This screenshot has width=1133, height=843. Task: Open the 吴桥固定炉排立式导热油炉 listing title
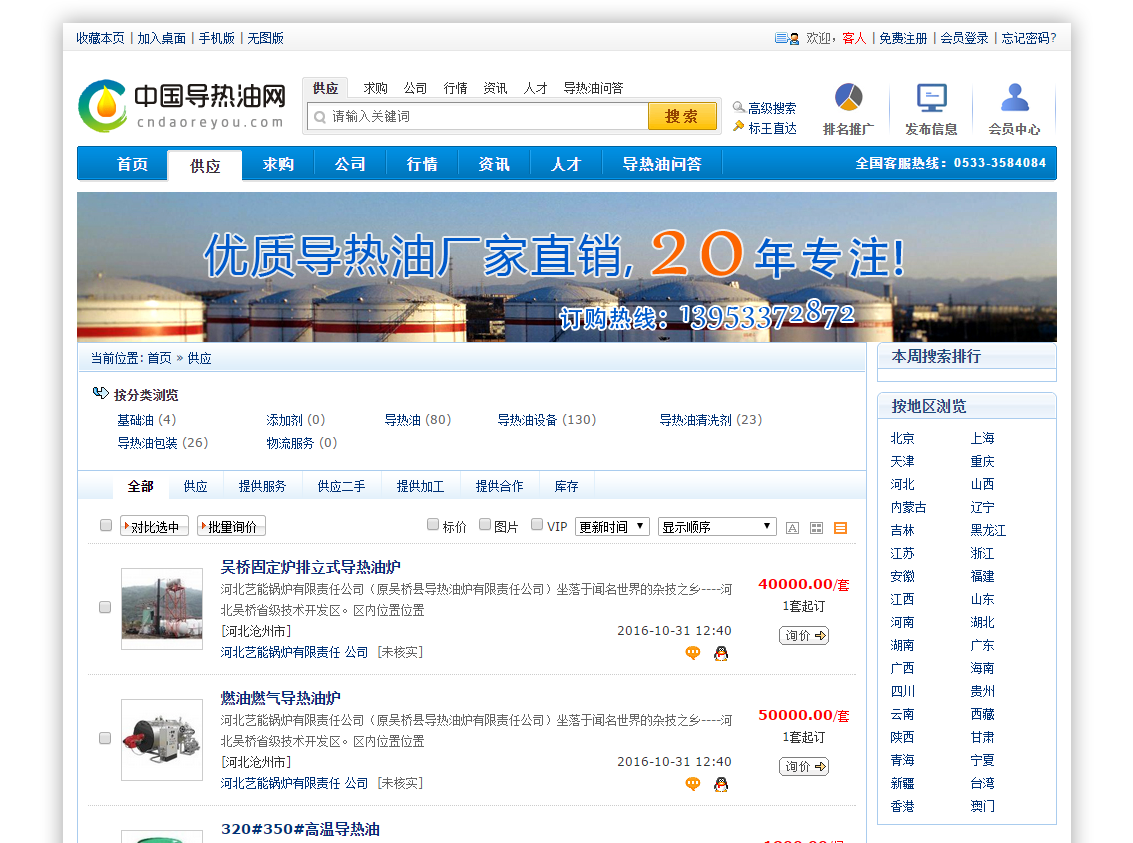[311, 567]
